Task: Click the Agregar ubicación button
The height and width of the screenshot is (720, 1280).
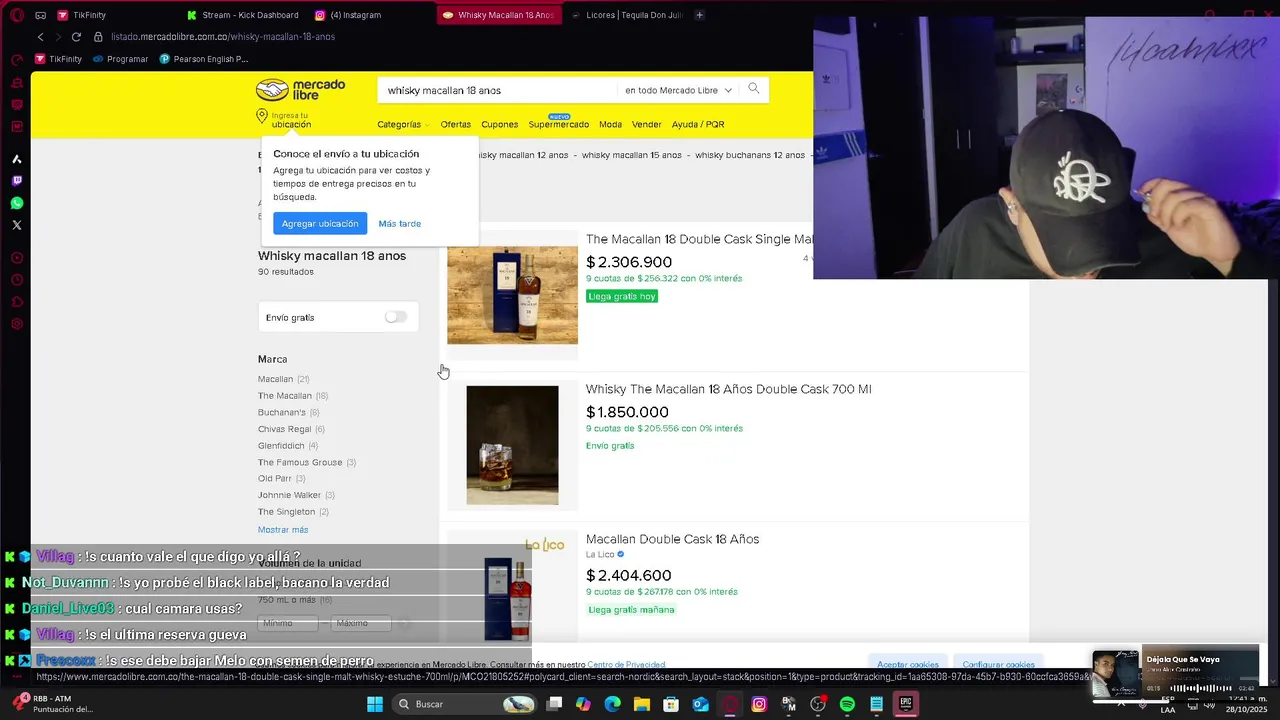Action: [319, 223]
